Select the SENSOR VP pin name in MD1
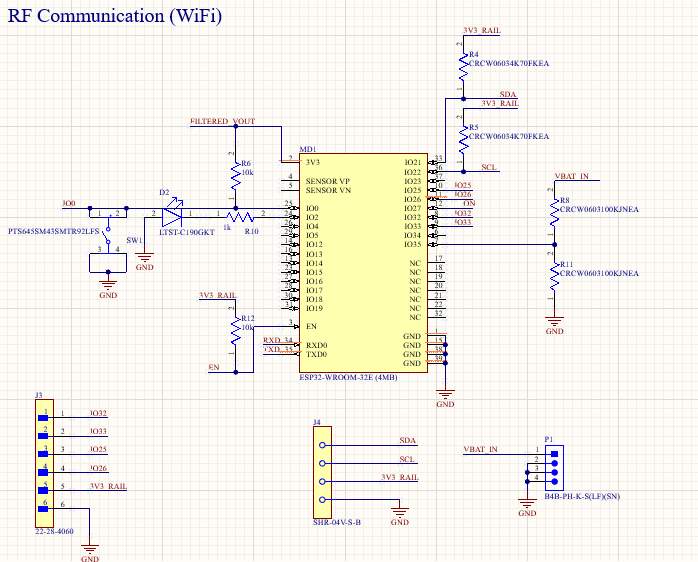 point(328,181)
